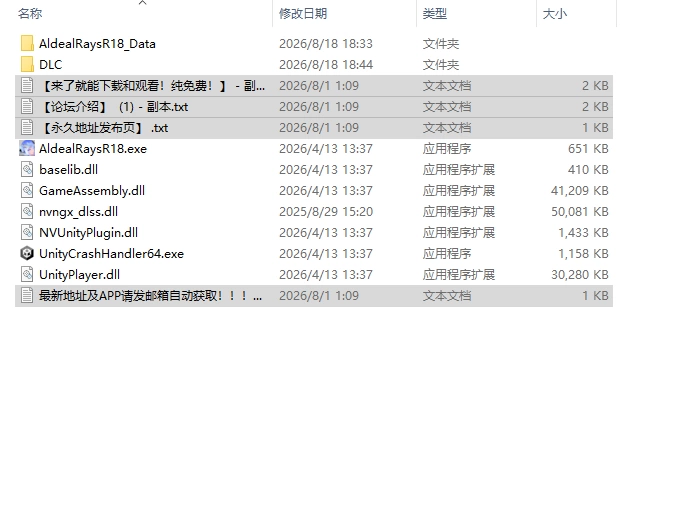Click text file icon for 【论坛介绍】 (1) - 副本.txt
Viewport: 688px width, 506px height.
pyautogui.click(x=27, y=107)
